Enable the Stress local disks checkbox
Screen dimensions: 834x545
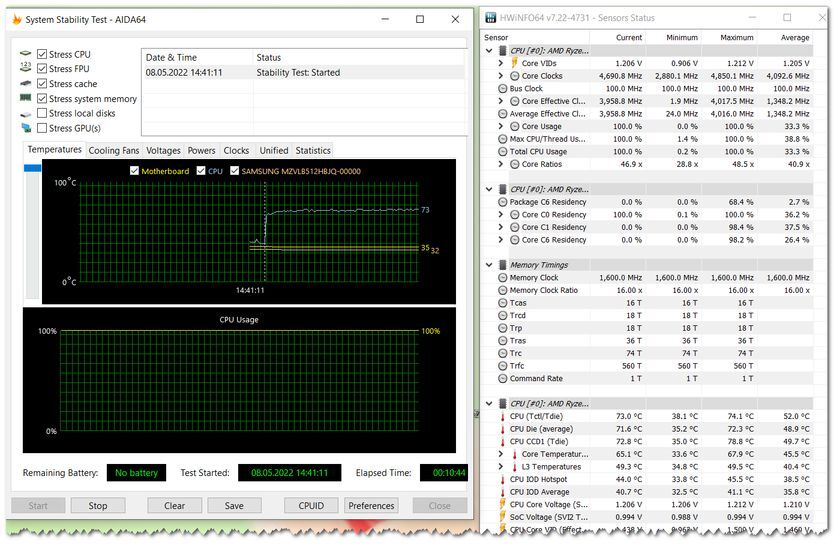coord(42,114)
